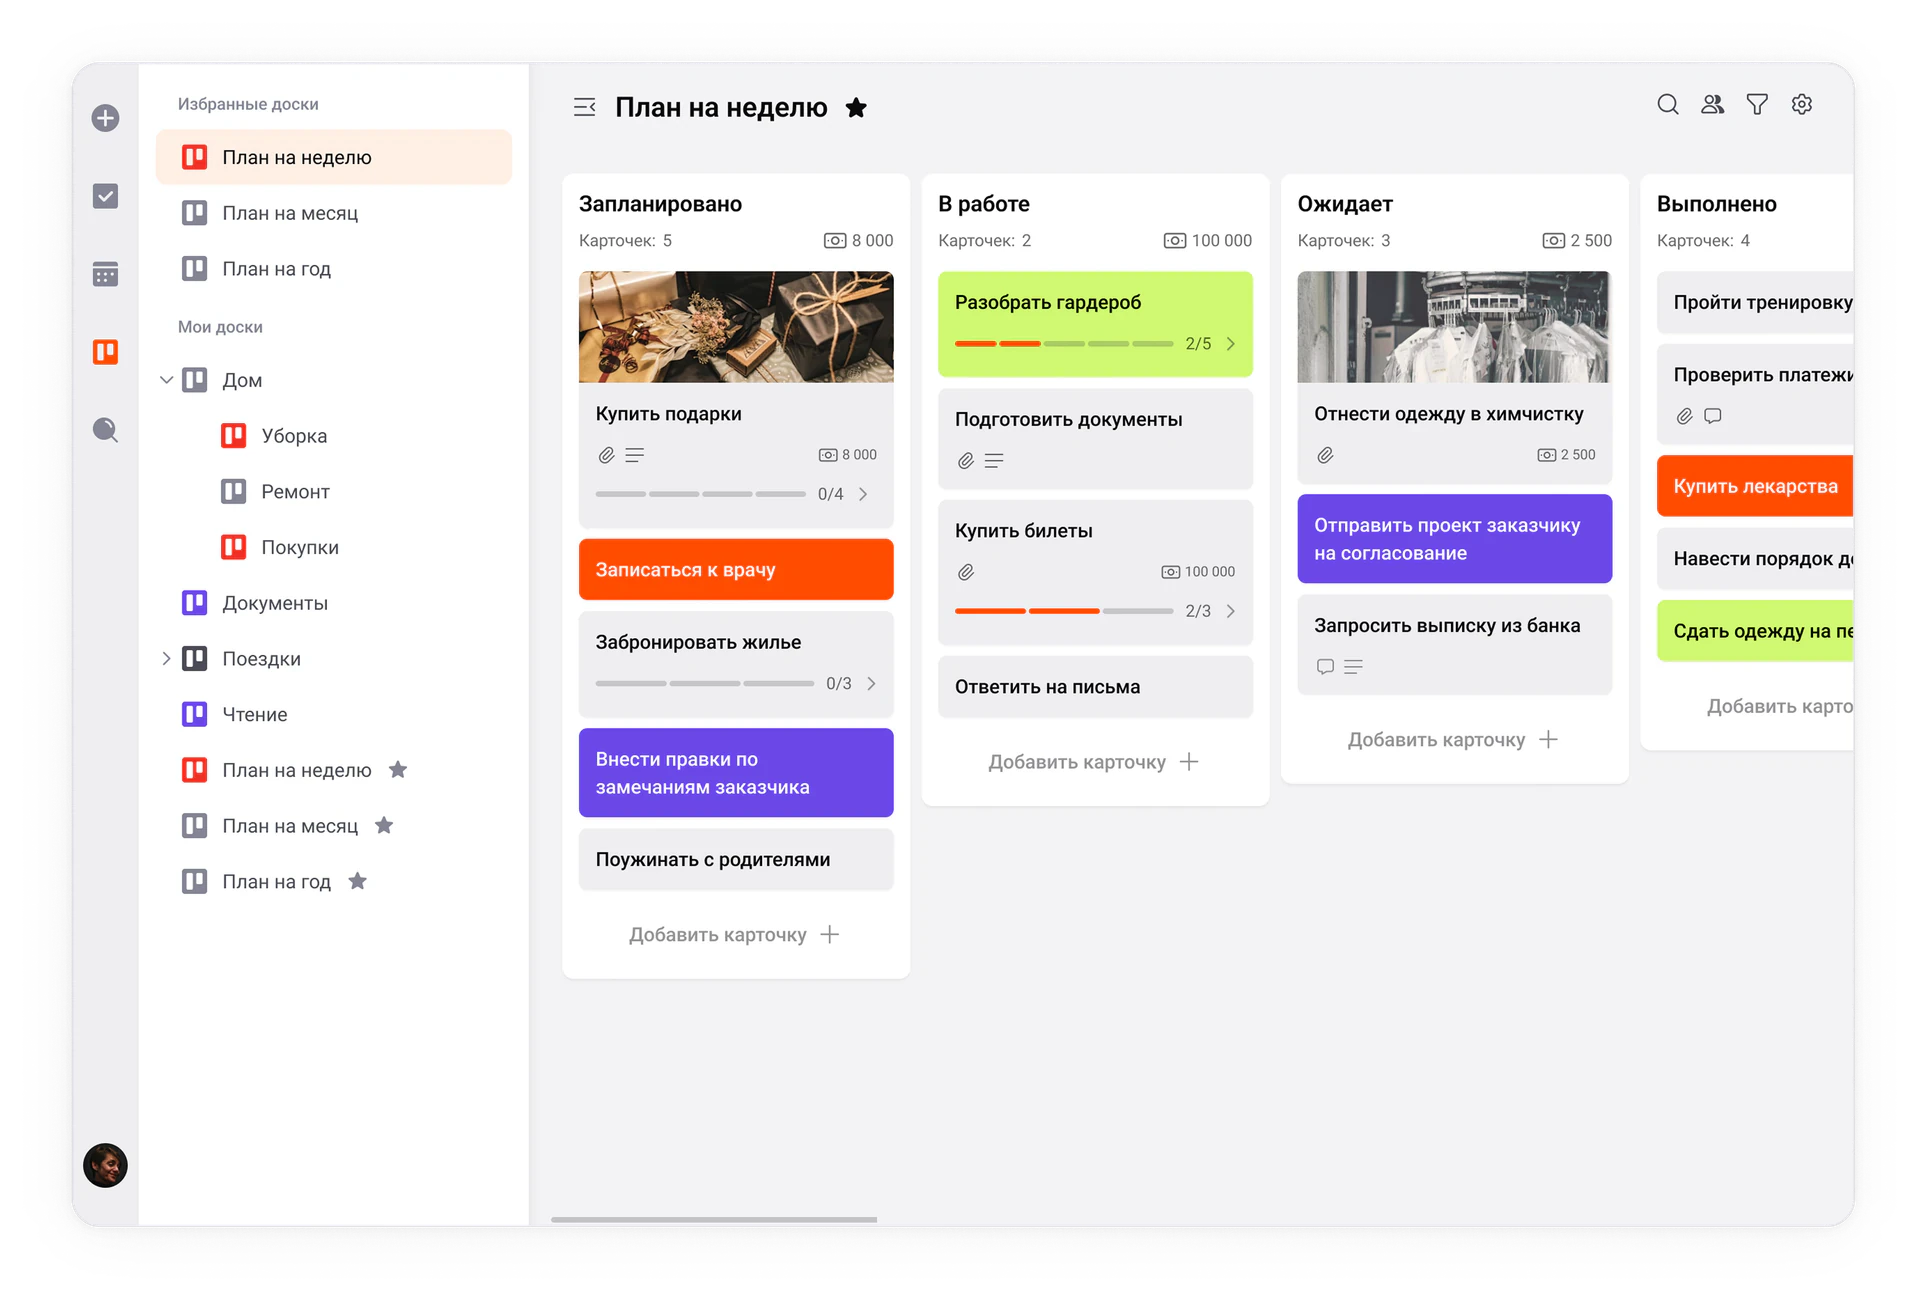
Task: Open the card Ответить на письма
Action: click(x=1095, y=687)
